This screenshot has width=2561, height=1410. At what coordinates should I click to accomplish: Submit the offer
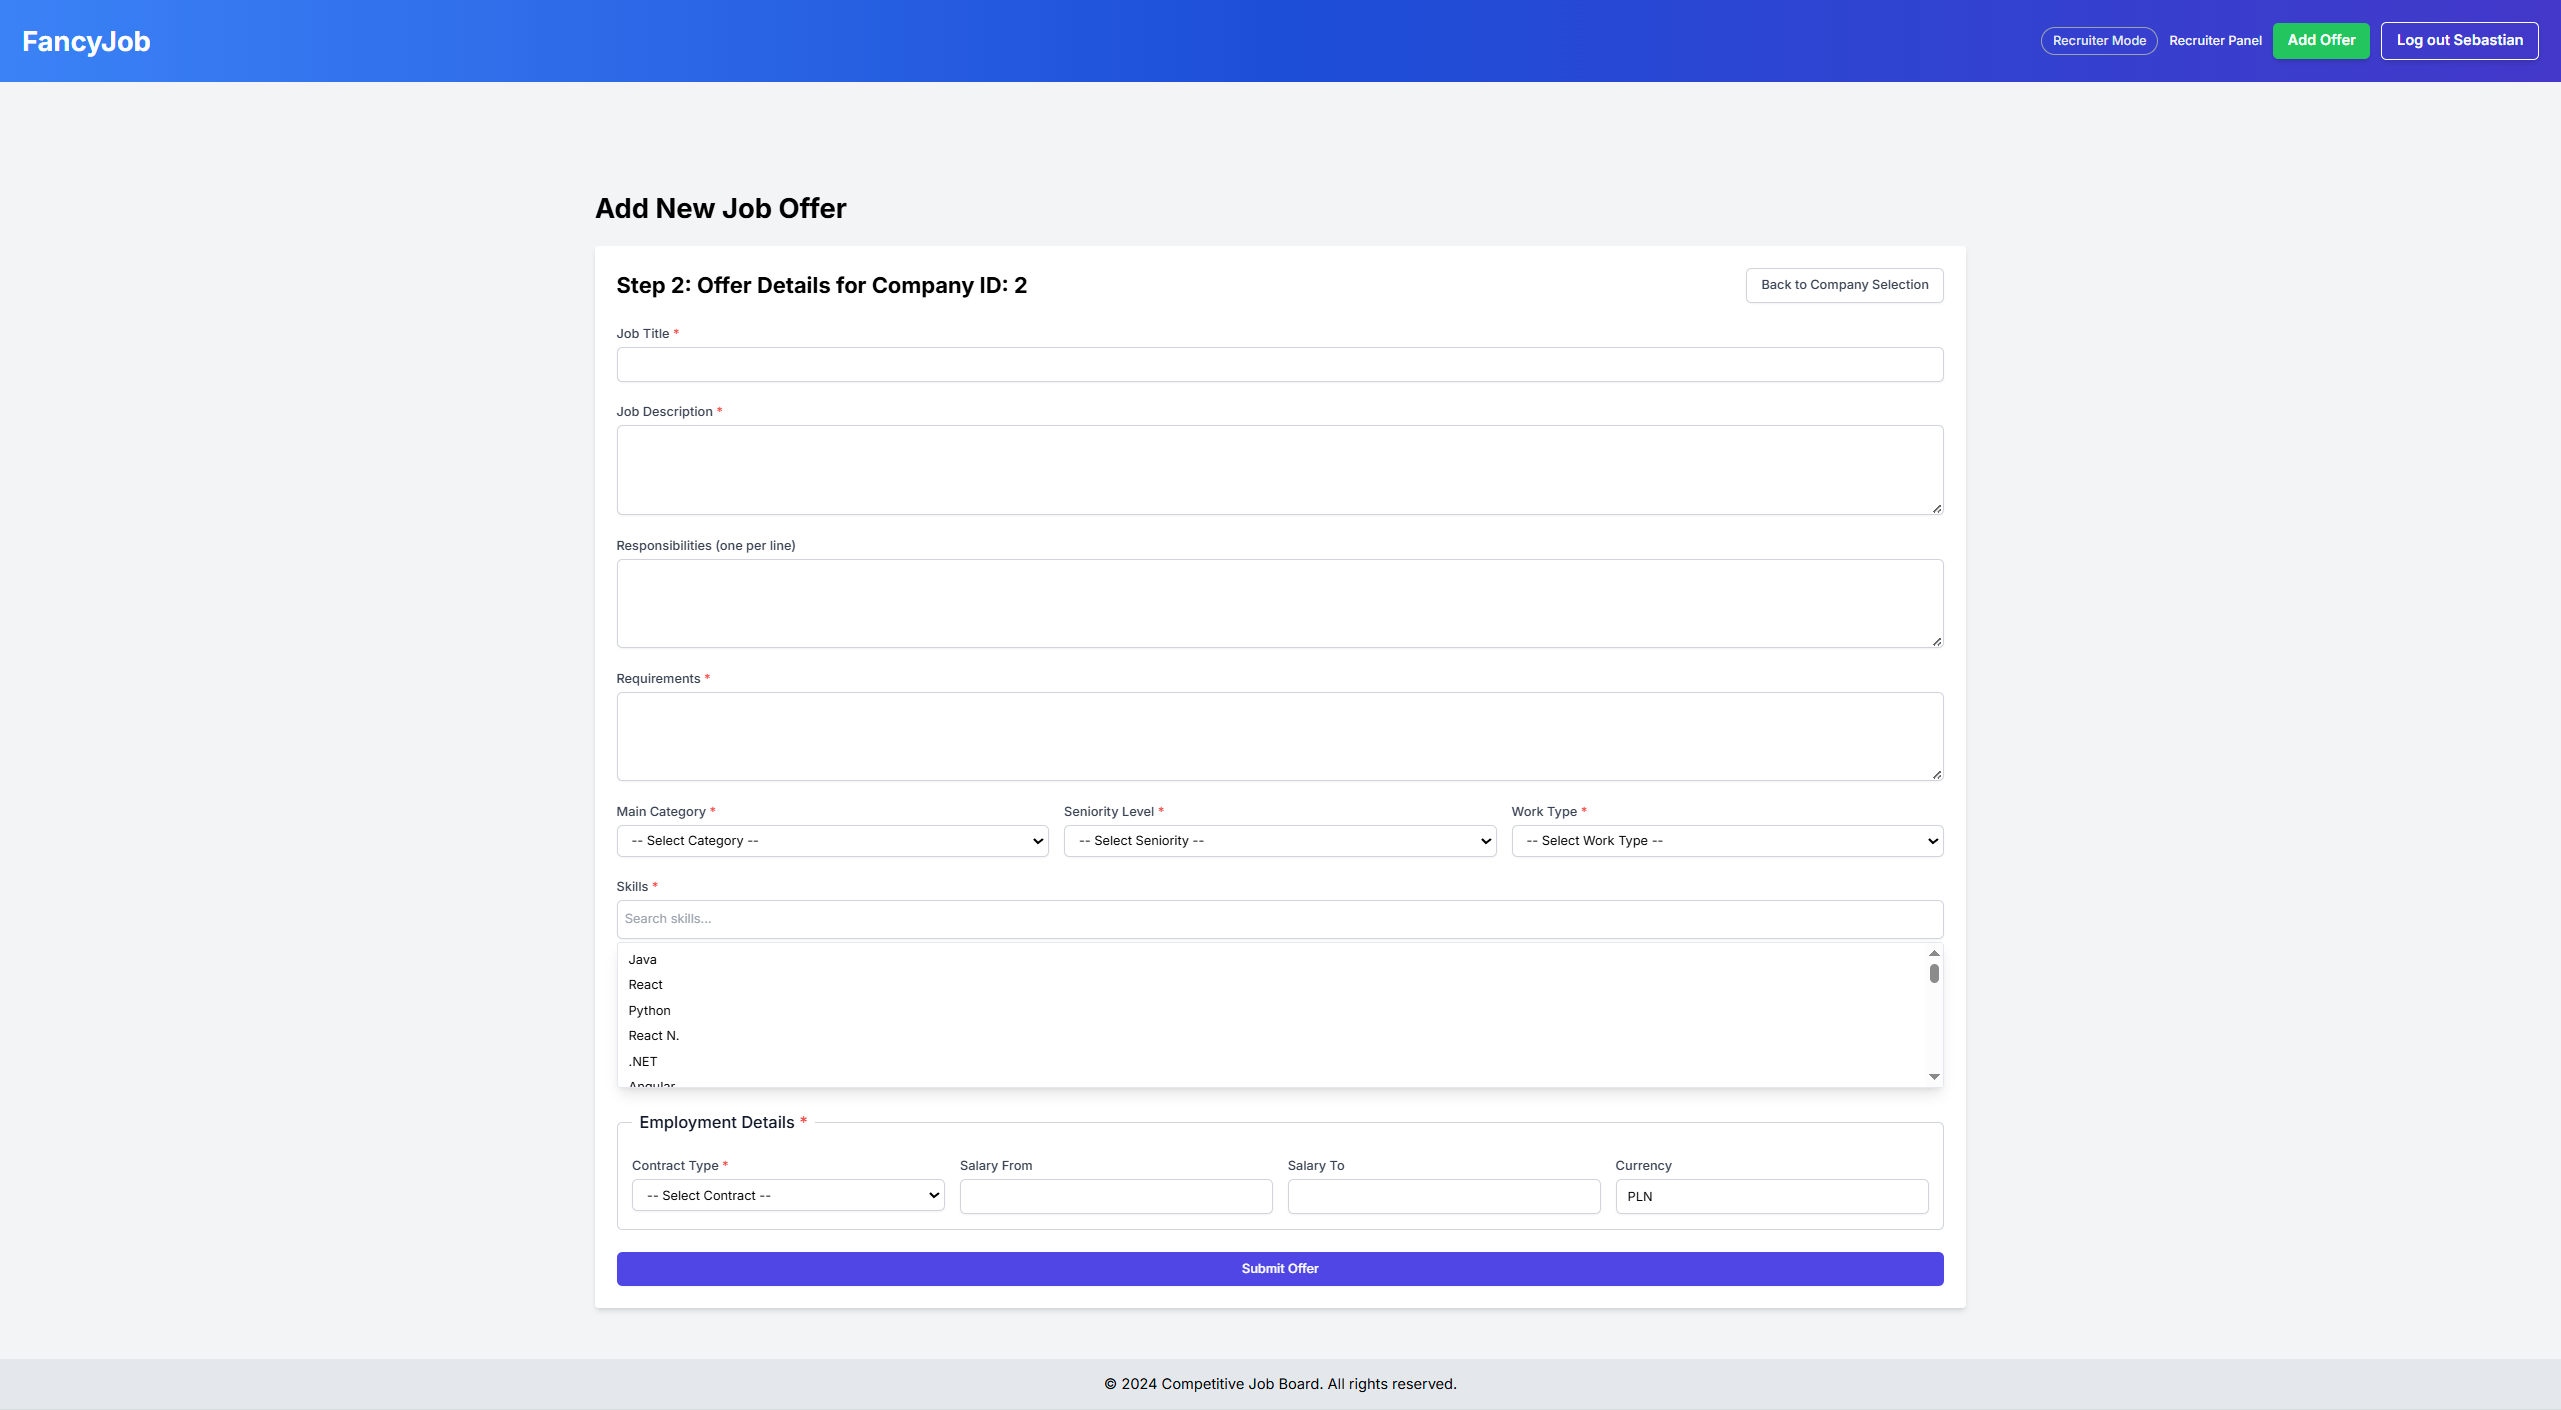pyautogui.click(x=1279, y=1269)
